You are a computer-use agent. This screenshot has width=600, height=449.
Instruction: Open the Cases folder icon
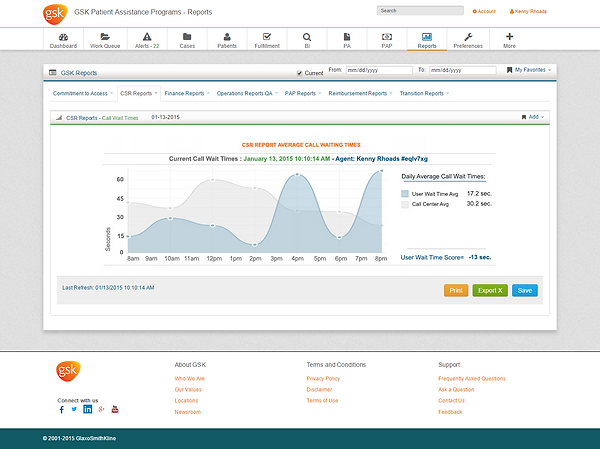(x=187, y=37)
